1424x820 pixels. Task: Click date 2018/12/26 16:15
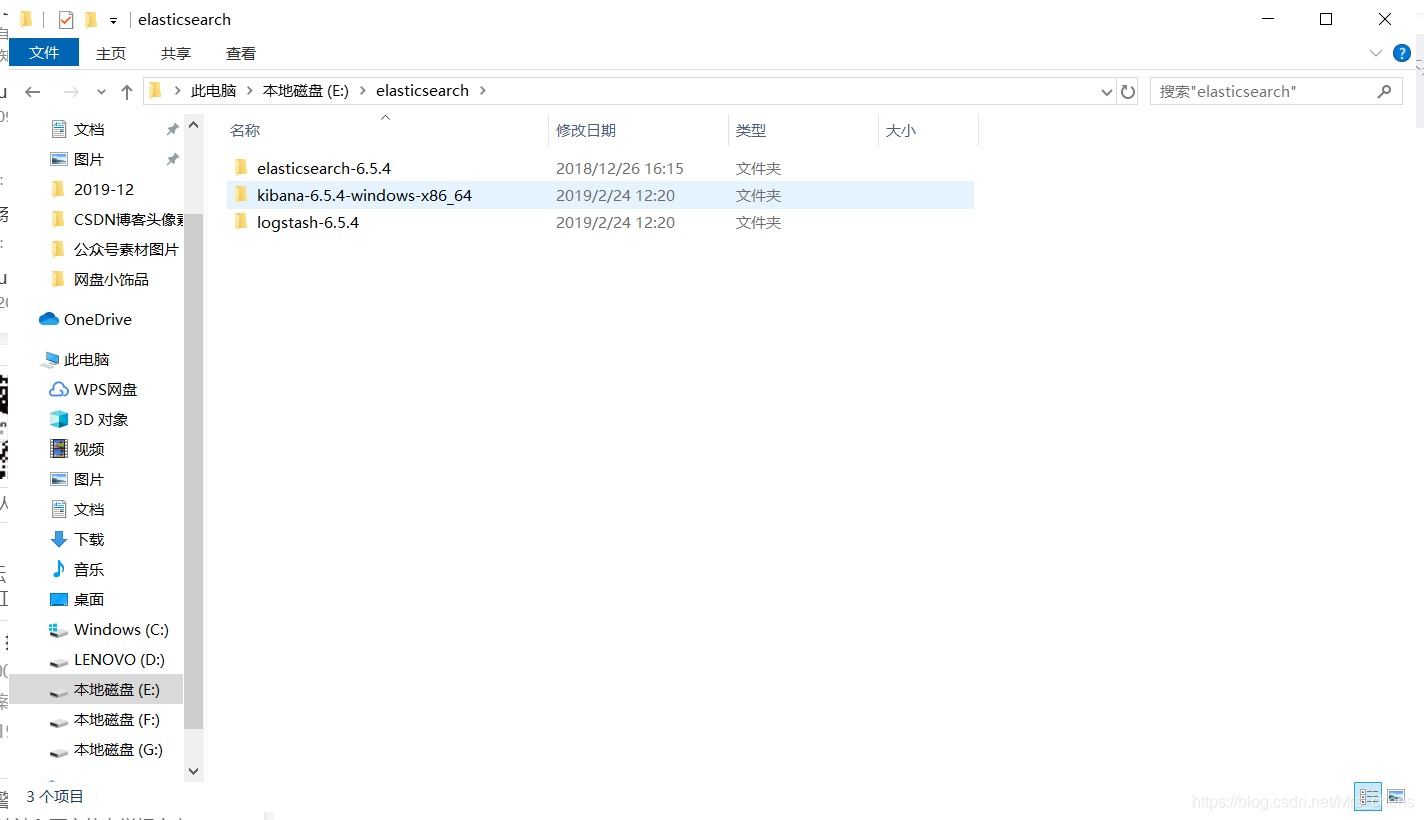620,168
